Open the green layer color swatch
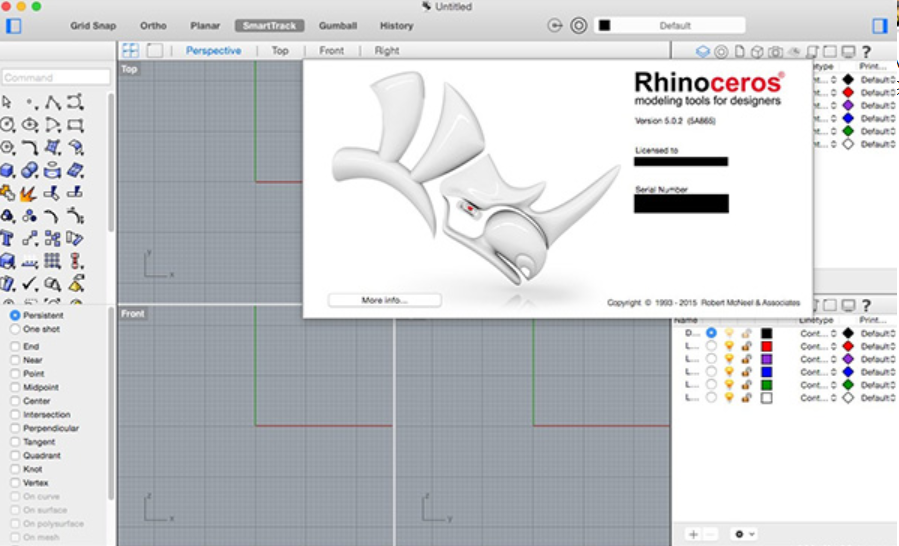 coord(767,385)
